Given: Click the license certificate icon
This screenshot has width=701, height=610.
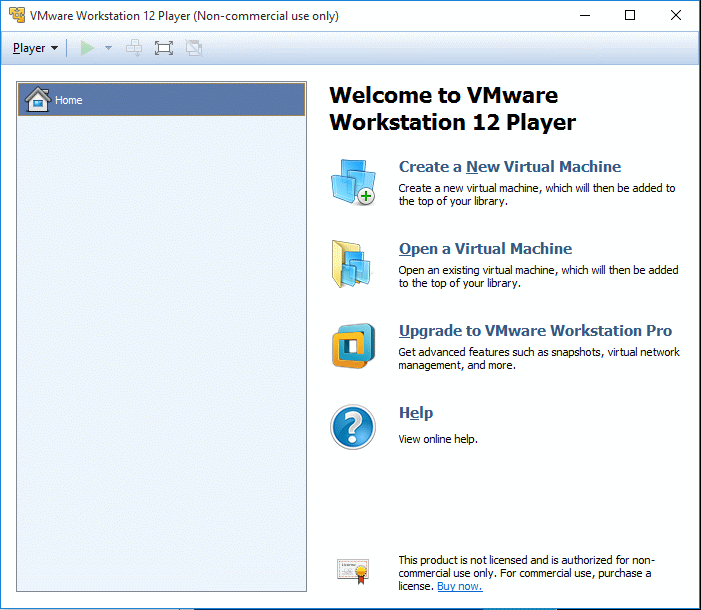Looking at the screenshot, I should pyautogui.click(x=352, y=571).
